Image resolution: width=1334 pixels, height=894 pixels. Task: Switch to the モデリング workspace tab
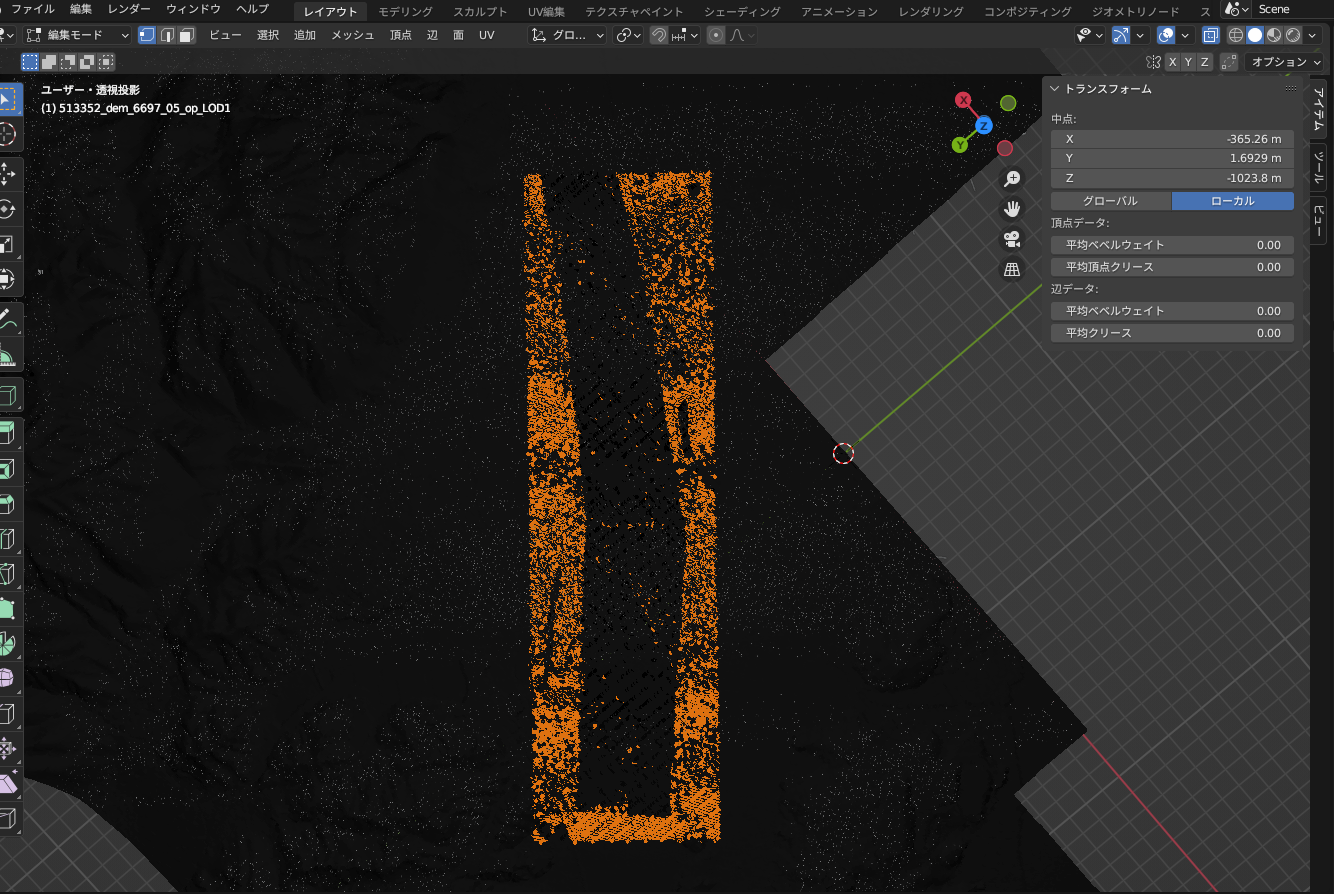click(x=405, y=11)
